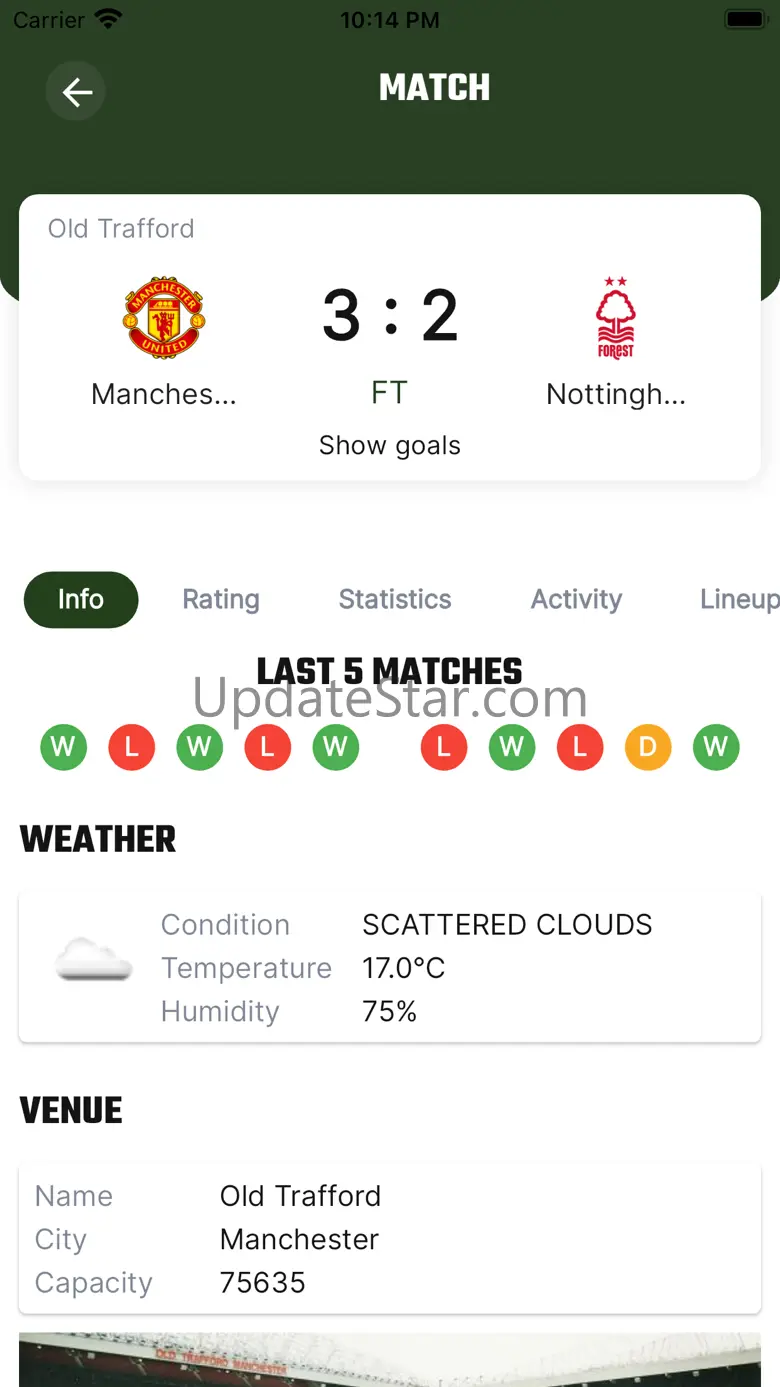
Task: Go to the Activity tab
Action: point(576,599)
